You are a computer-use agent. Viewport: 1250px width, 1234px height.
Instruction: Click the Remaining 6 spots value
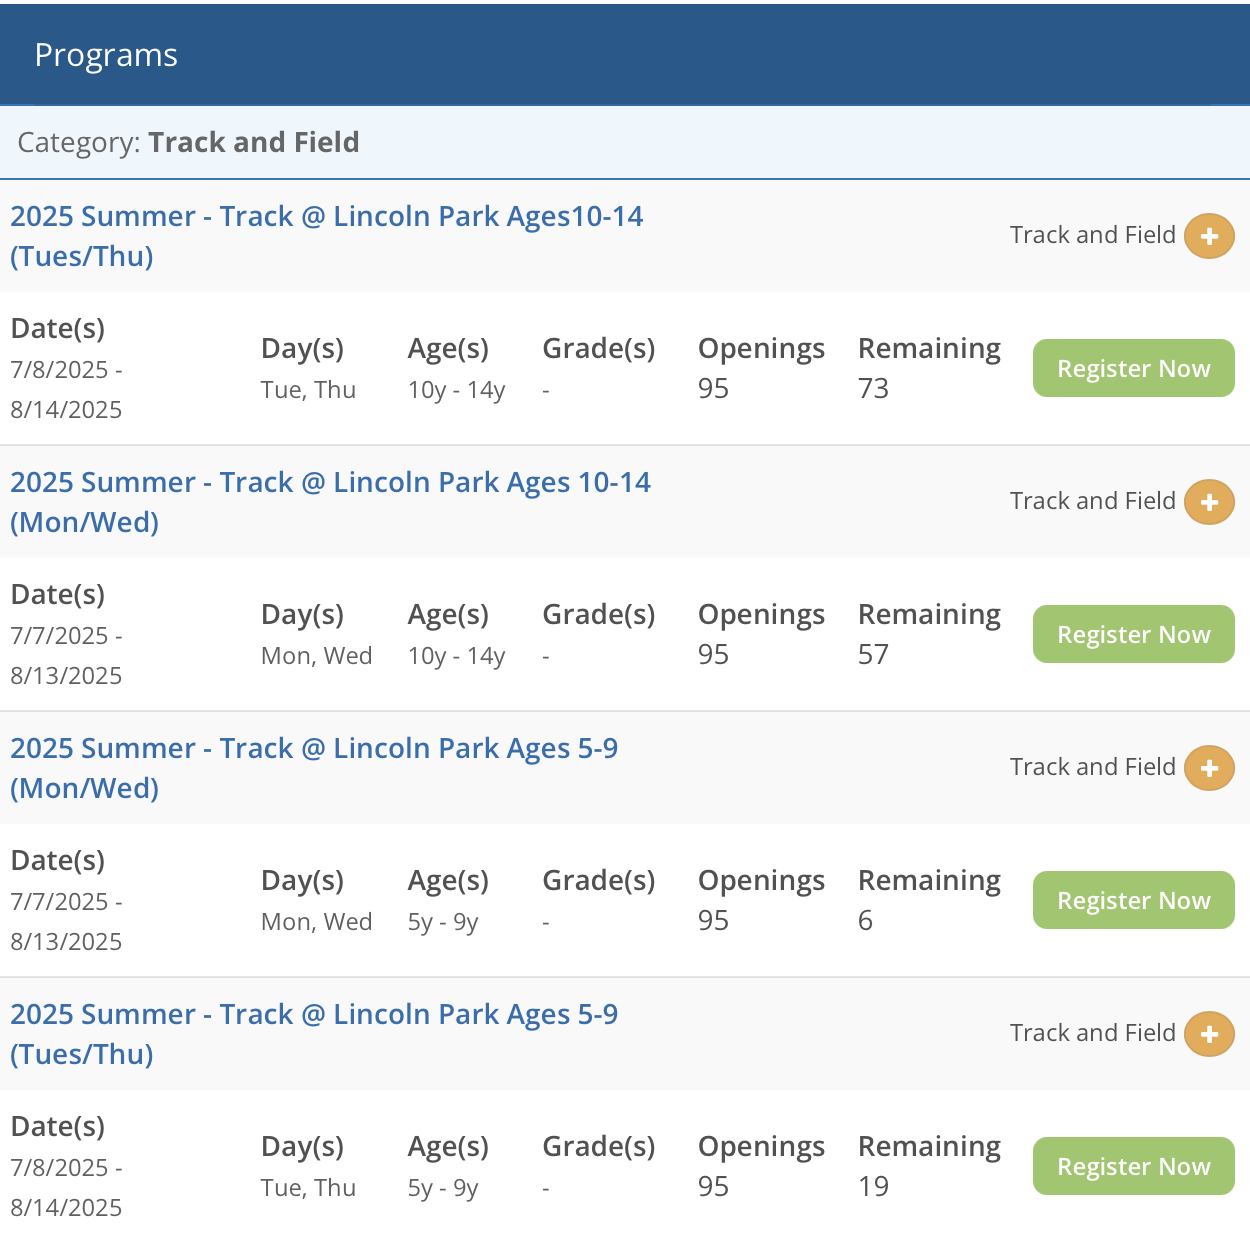click(x=866, y=921)
